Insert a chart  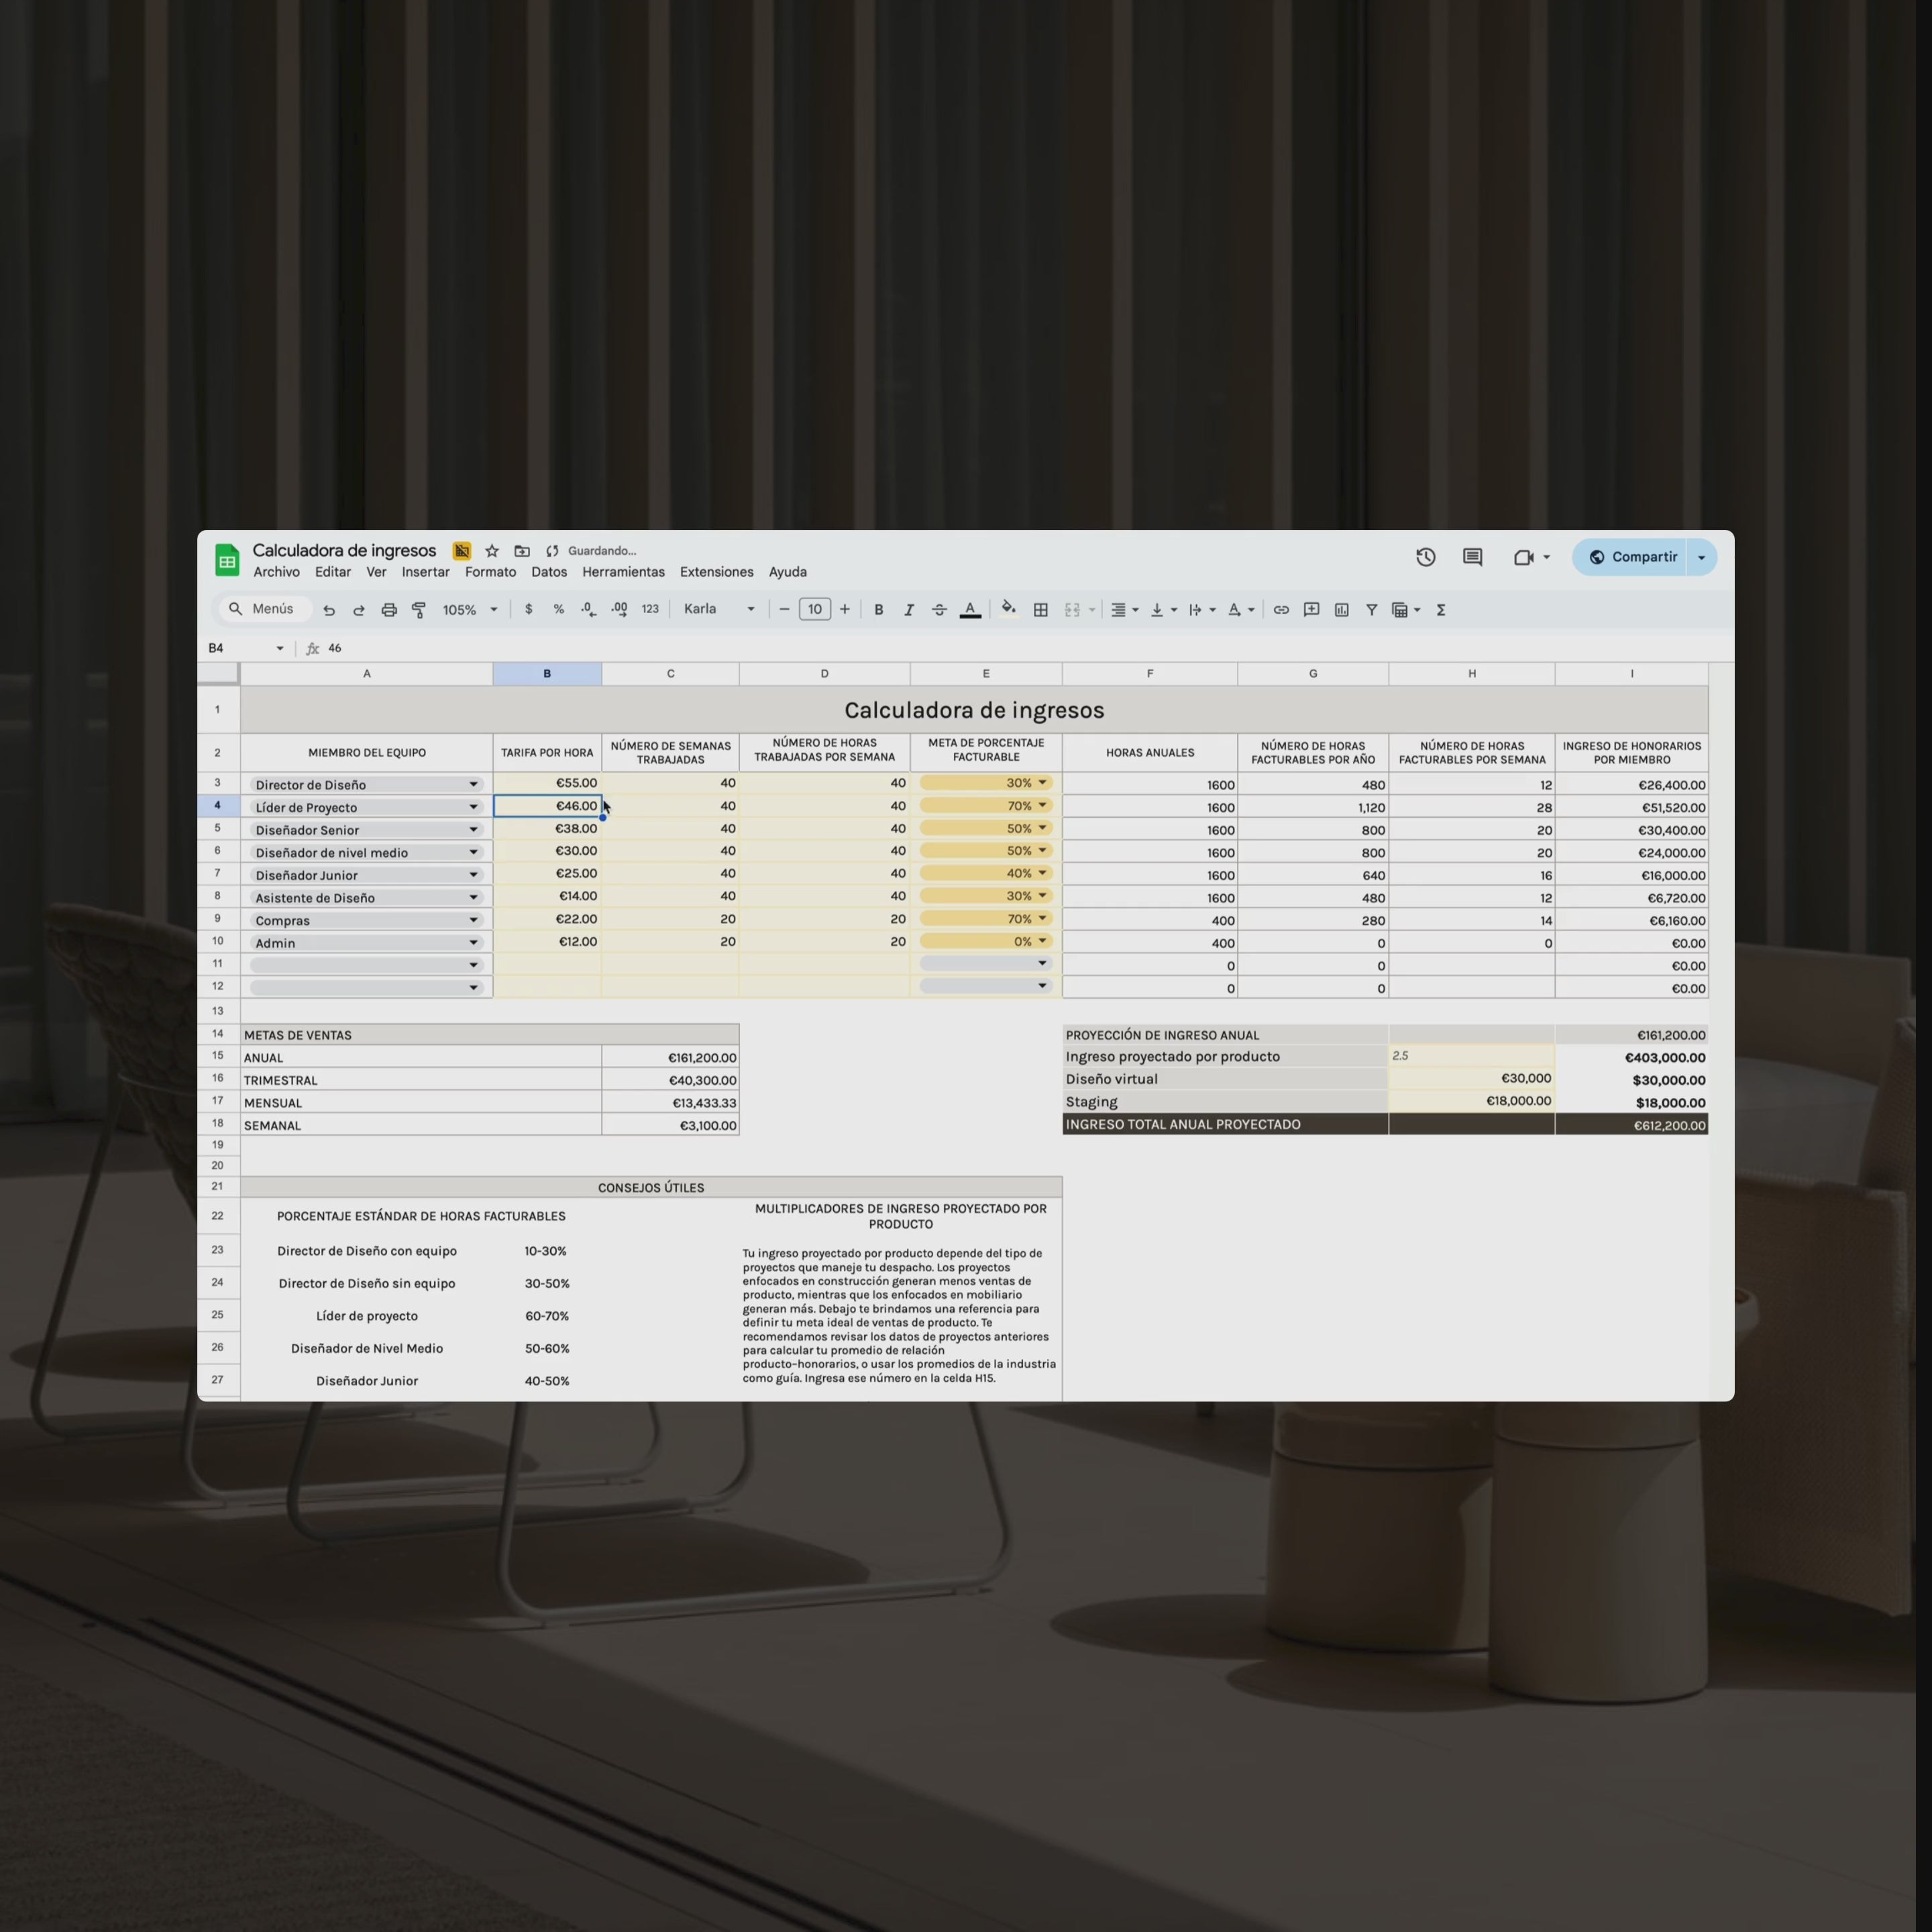[x=1341, y=609]
